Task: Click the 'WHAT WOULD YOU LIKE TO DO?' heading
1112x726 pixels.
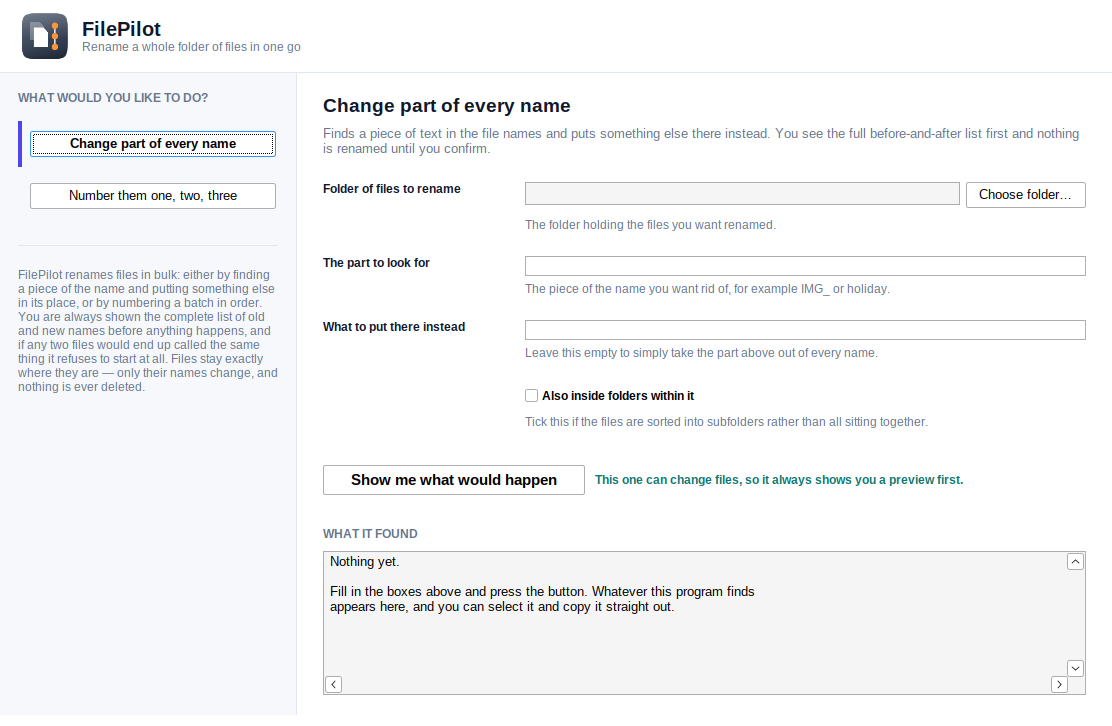Action: coord(113,98)
